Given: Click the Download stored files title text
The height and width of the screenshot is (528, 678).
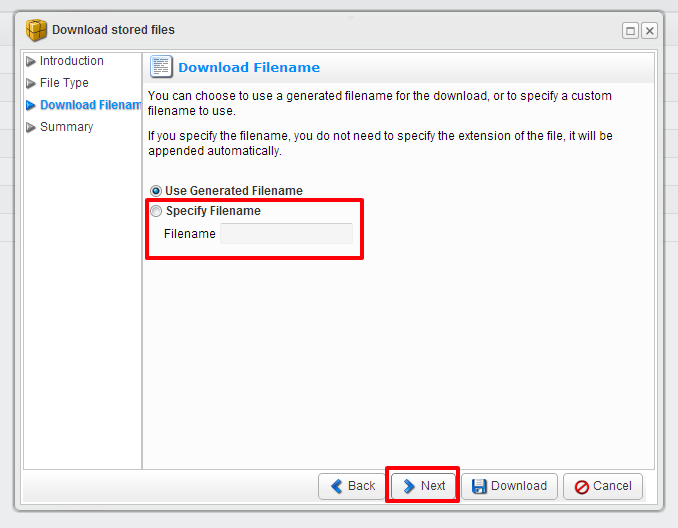Looking at the screenshot, I should pos(113,30).
